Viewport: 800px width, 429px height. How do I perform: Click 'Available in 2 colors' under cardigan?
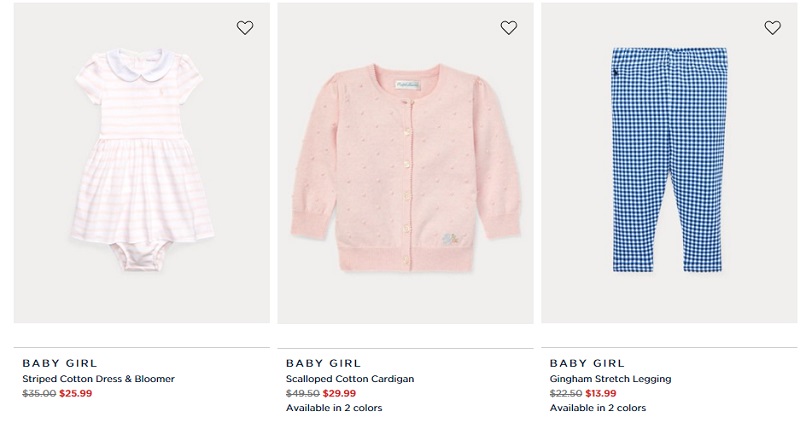[334, 408]
